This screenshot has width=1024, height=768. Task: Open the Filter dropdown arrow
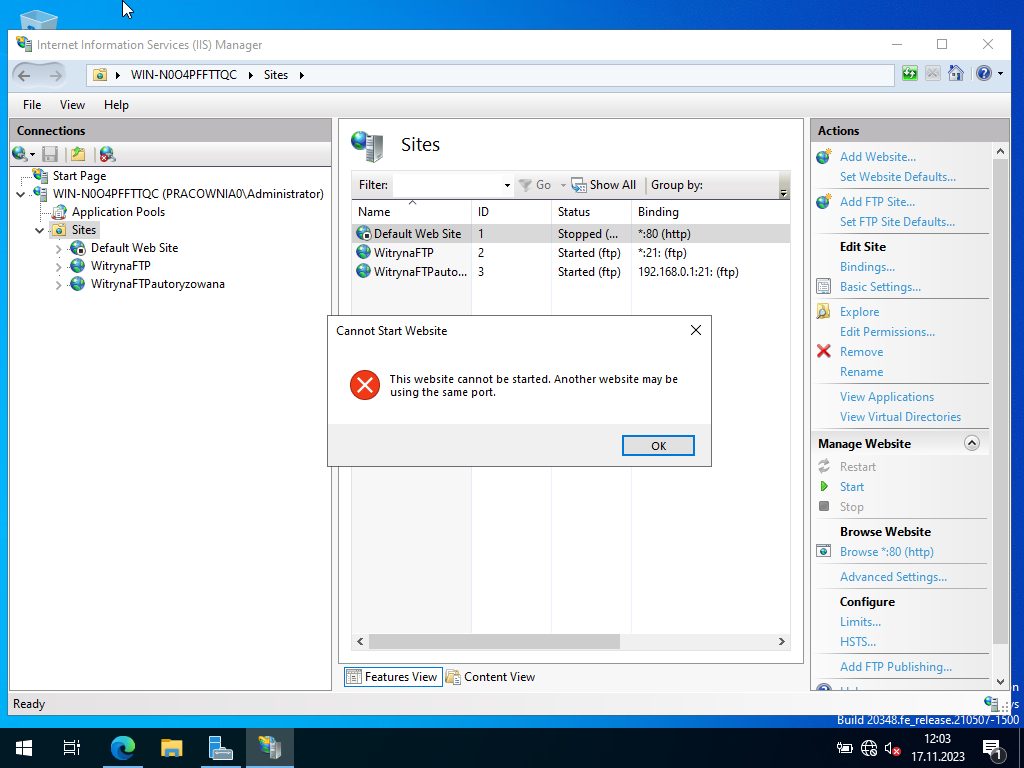(x=507, y=185)
